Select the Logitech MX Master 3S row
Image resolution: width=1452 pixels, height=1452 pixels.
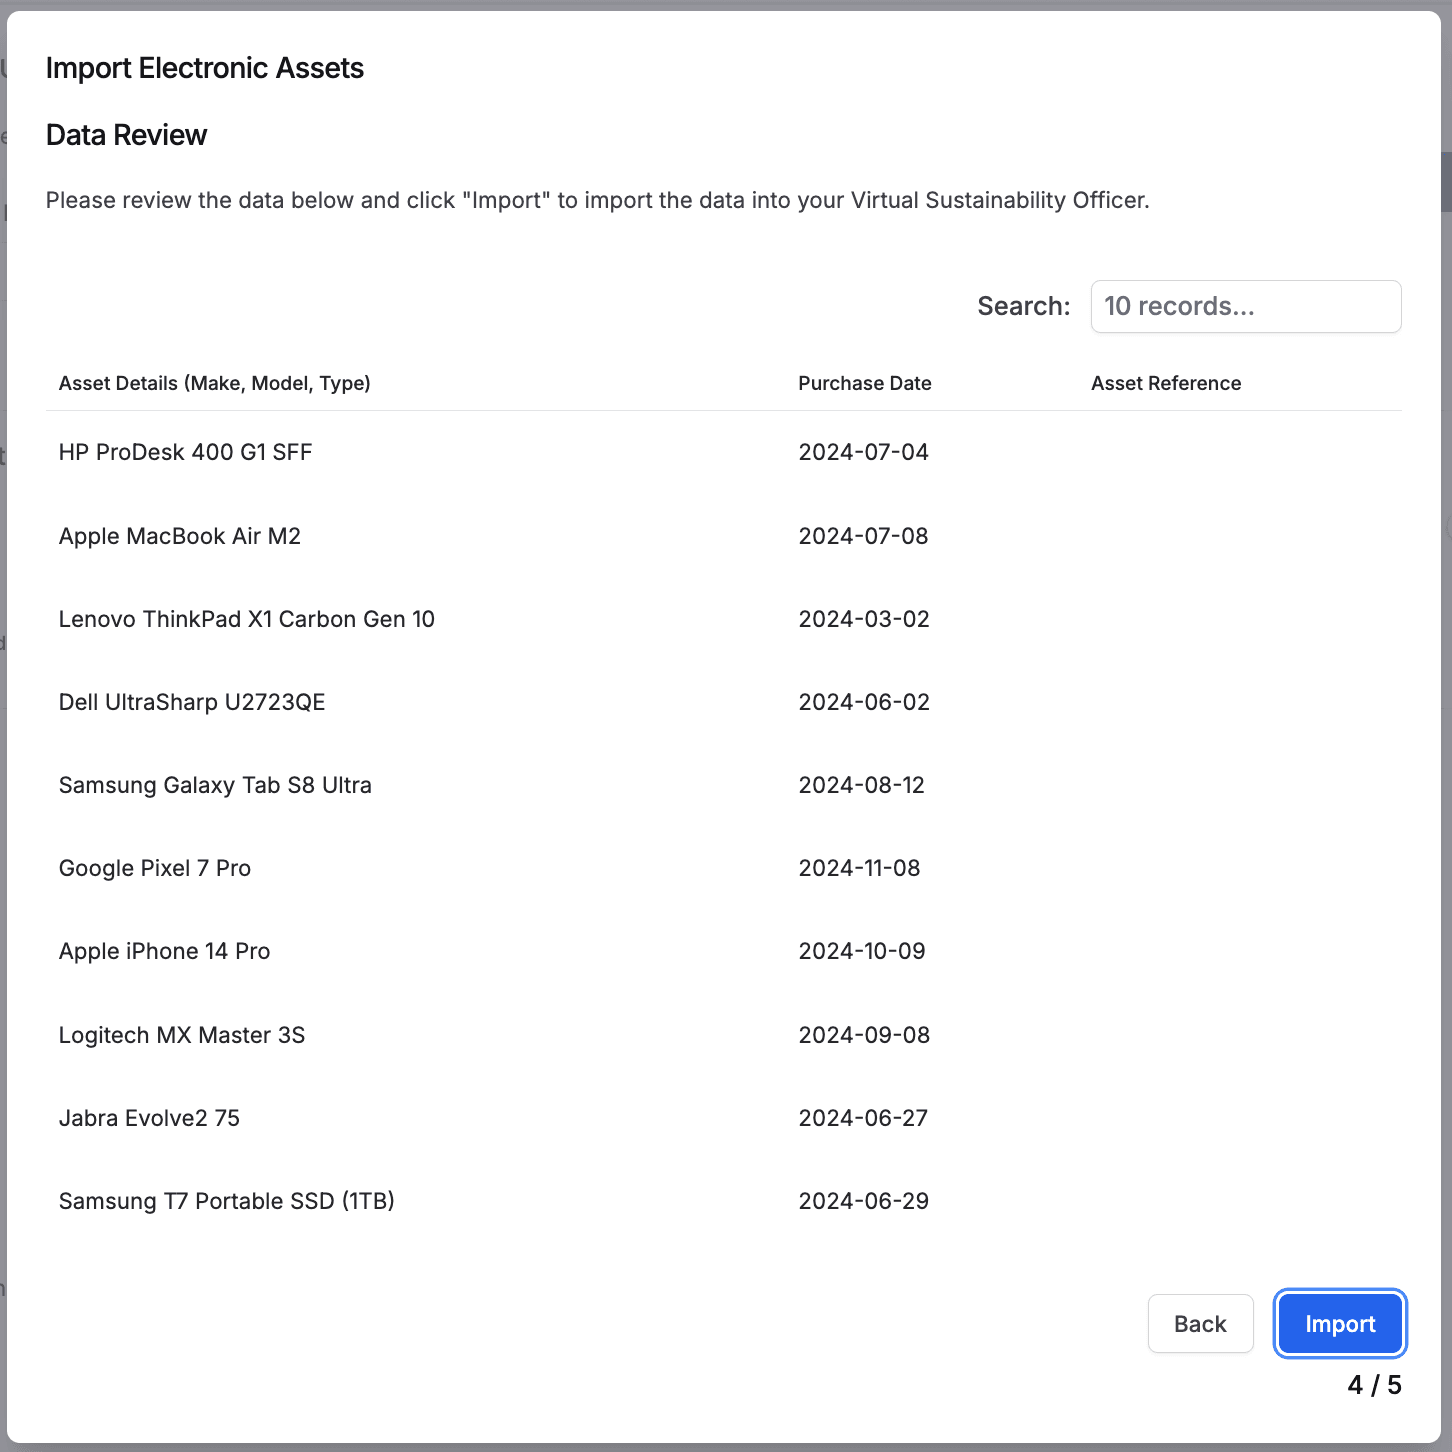point(181,1035)
